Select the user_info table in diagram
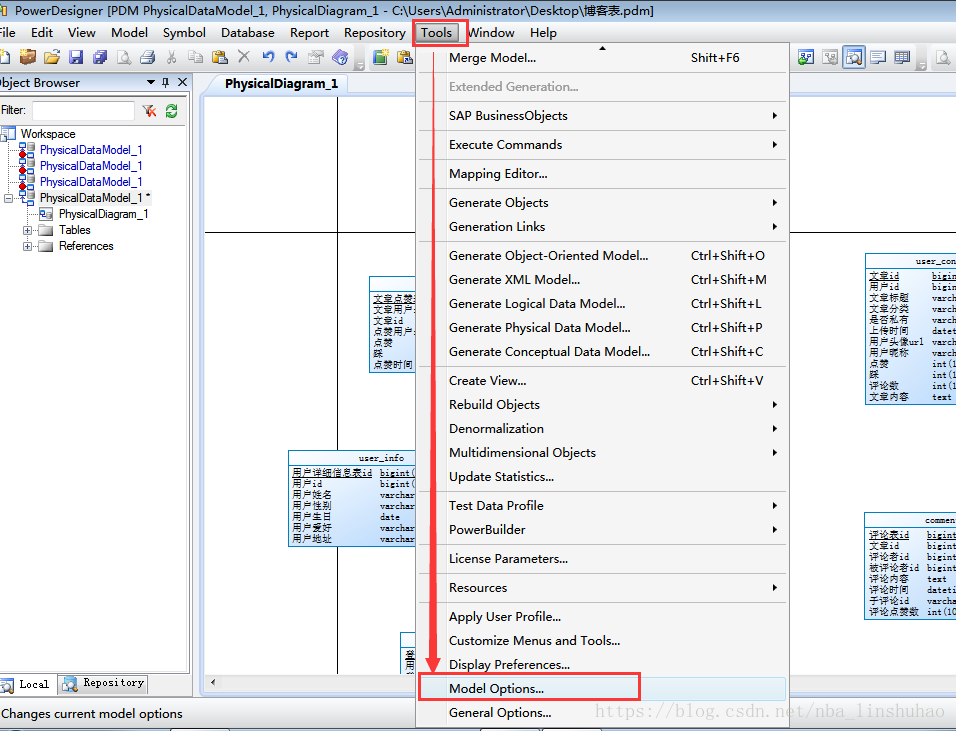The height and width of the screenshot is (731, 956). click(352, 499)
